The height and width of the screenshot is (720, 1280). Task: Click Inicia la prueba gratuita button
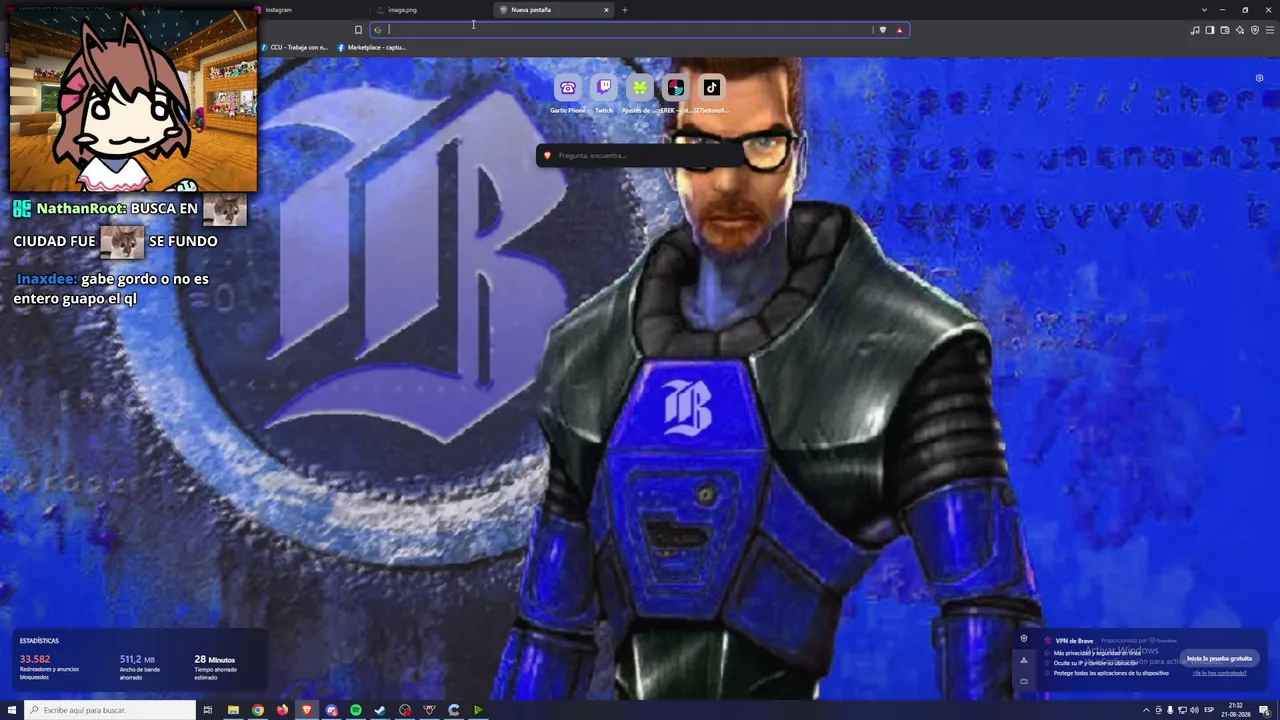(x=1219, y=658)
